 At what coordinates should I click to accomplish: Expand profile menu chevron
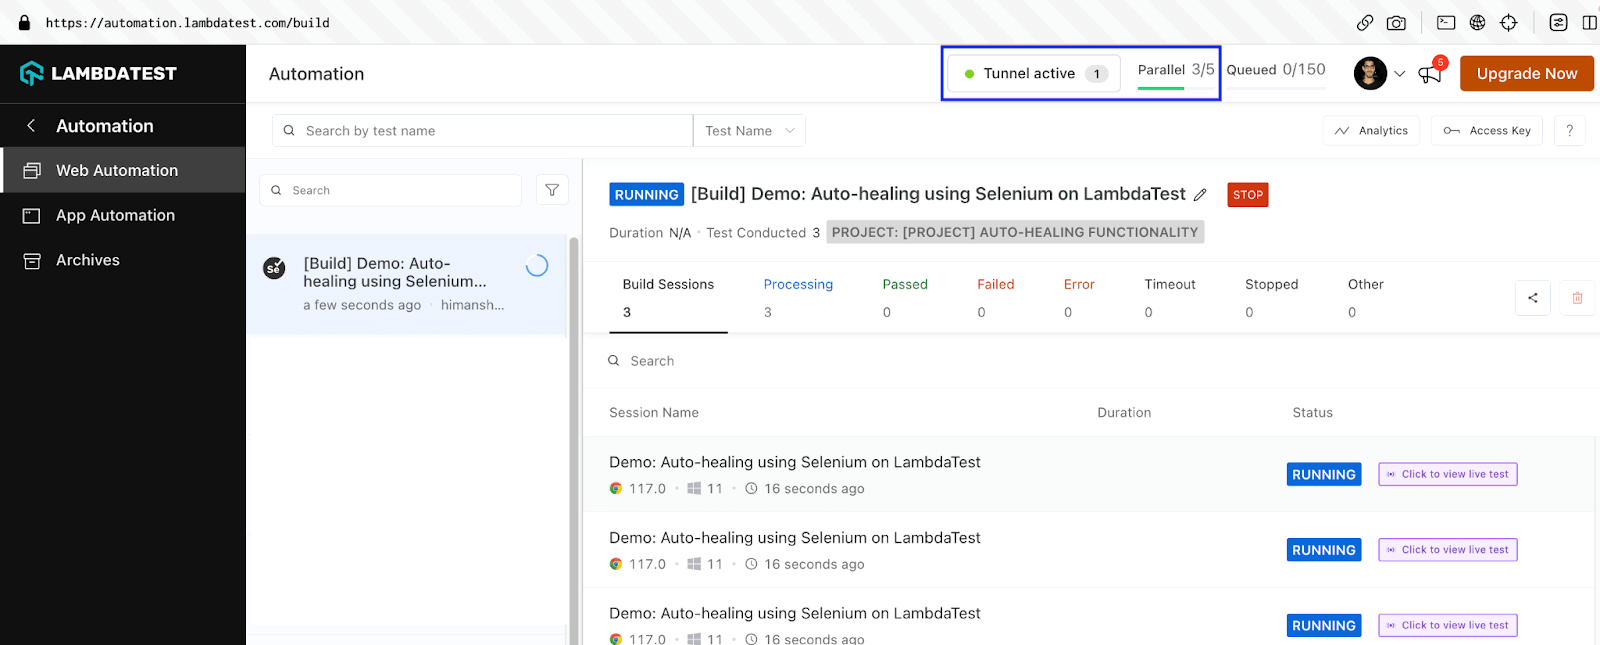point(1400,74)
